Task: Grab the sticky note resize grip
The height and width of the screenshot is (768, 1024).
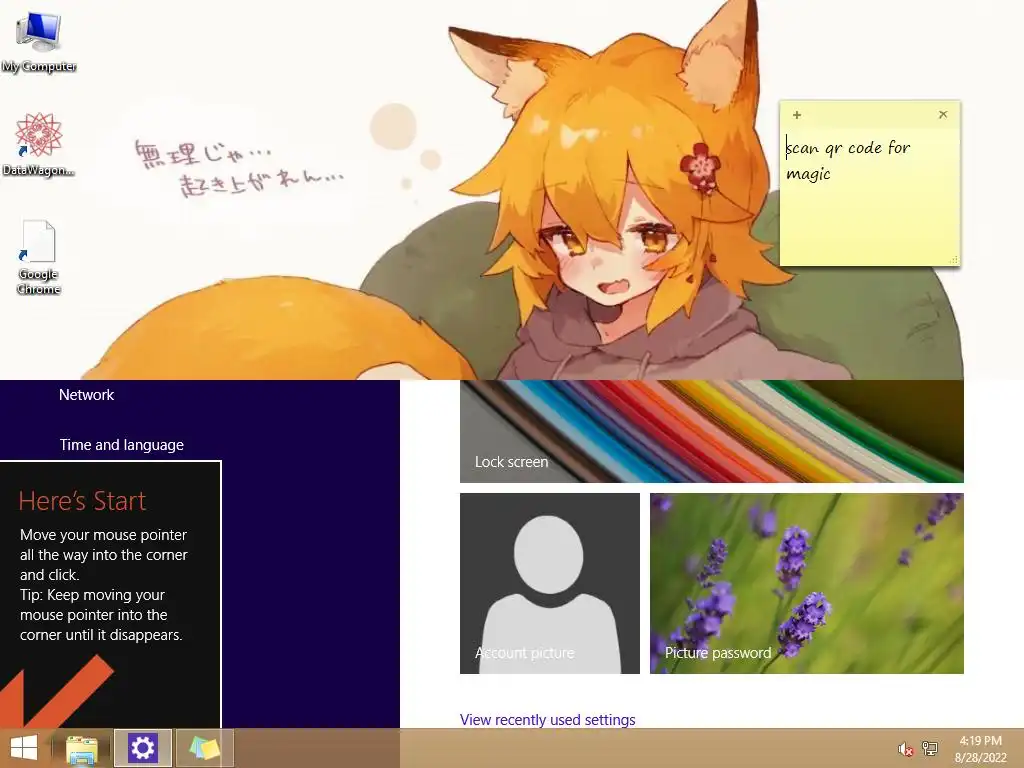Action: [x=953, y=259]
